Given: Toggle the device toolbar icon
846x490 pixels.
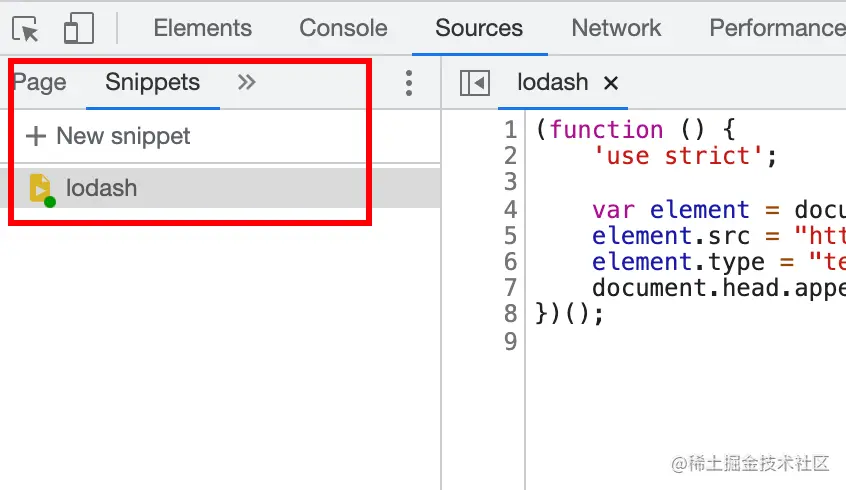Looking at the screenshot, I should 79,28.
